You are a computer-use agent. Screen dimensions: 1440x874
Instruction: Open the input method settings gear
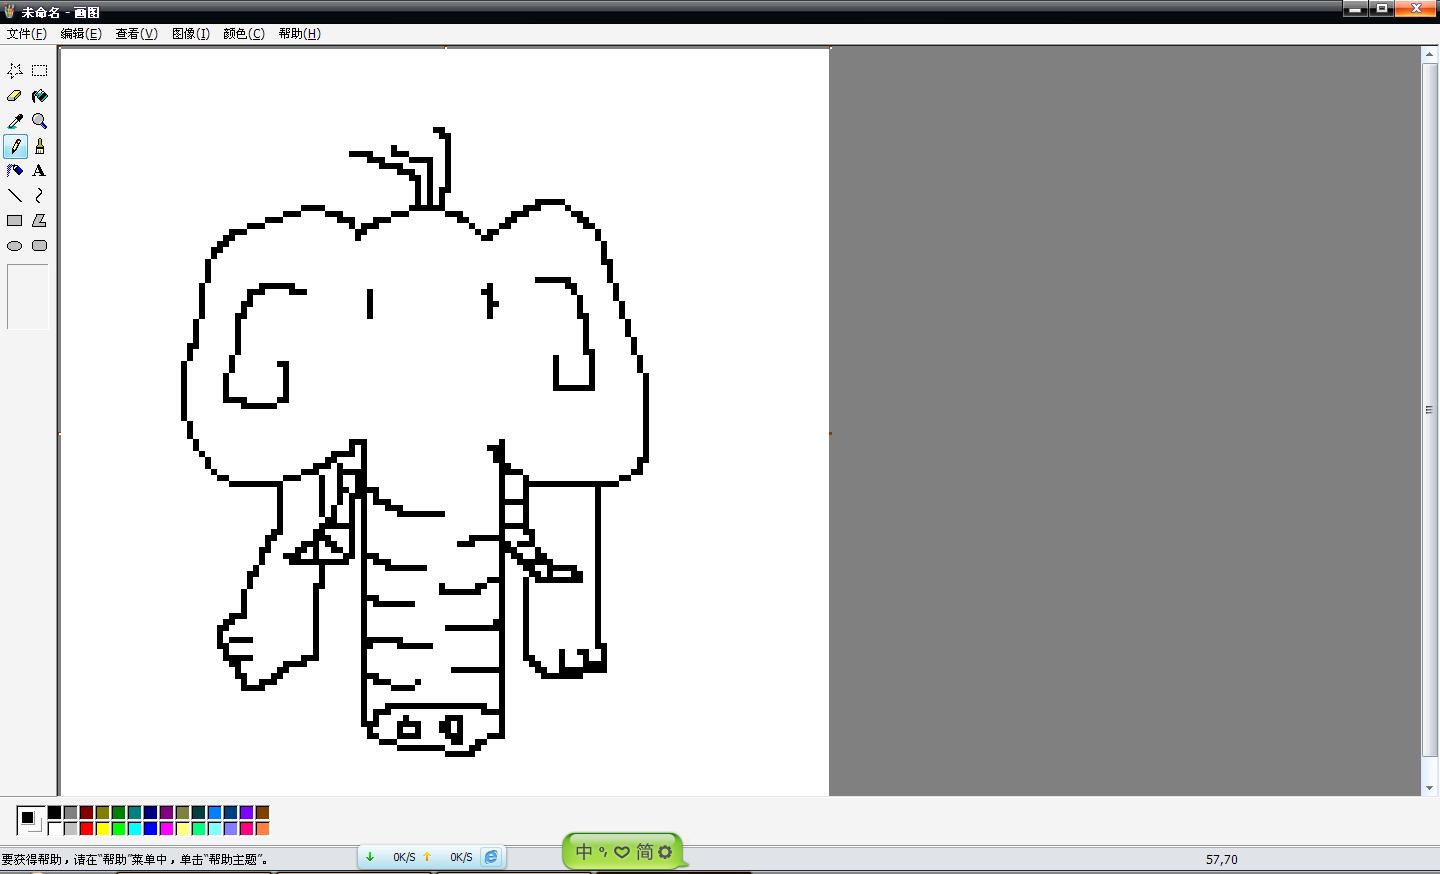665,852
